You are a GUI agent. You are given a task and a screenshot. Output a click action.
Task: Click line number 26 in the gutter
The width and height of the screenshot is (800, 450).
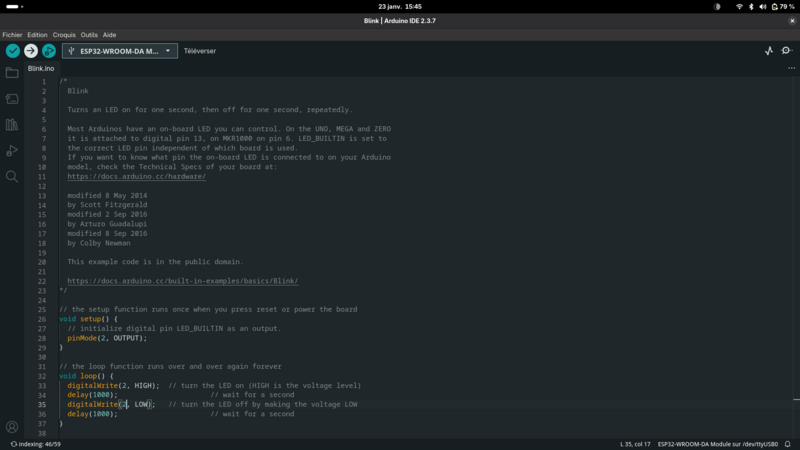click(x=42, y=319)
